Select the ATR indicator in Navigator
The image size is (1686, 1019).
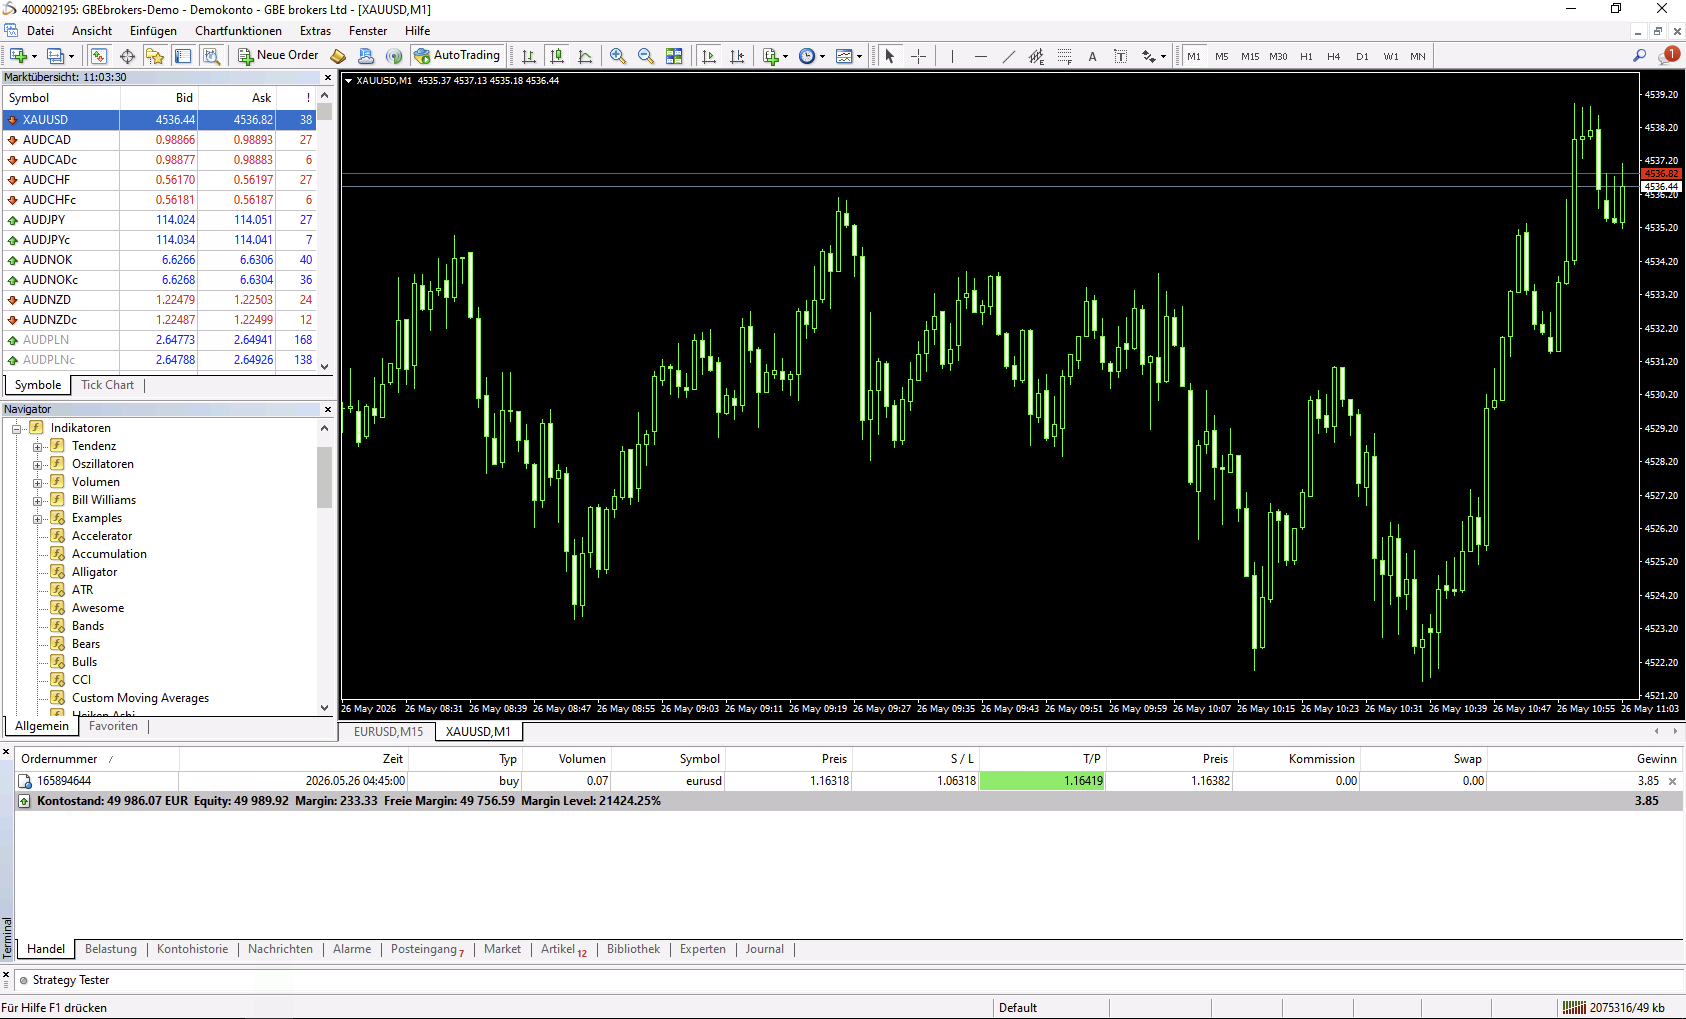82,590
